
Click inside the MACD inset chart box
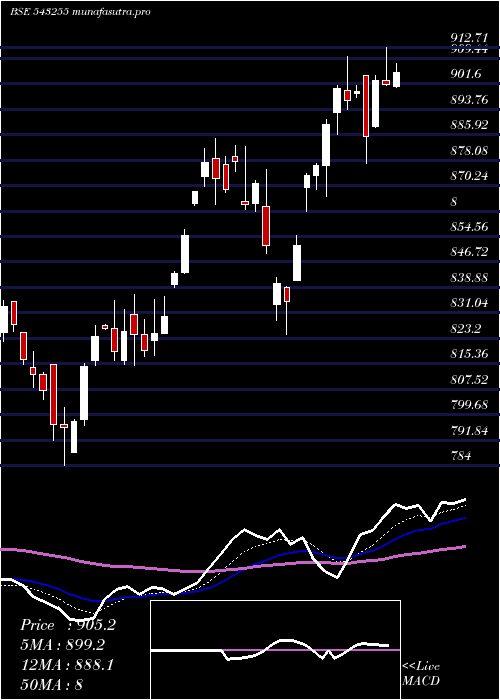click(x=275, y=650)
